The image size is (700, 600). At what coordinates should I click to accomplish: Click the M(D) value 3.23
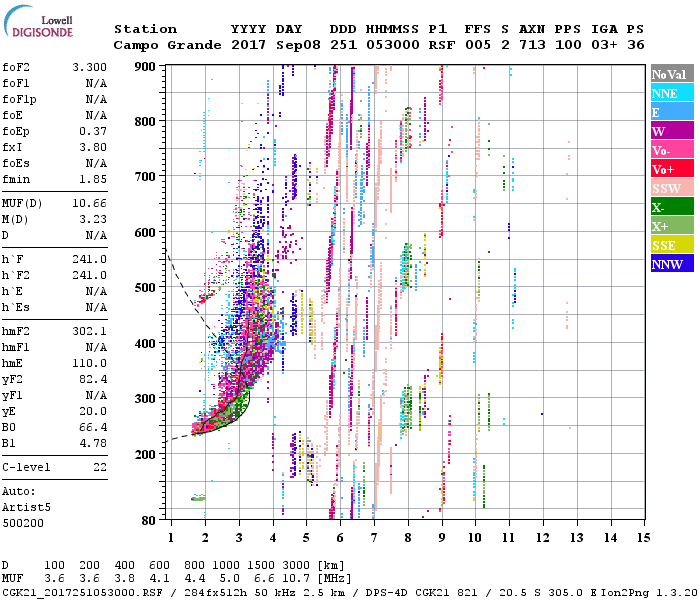tap(93, 220)
